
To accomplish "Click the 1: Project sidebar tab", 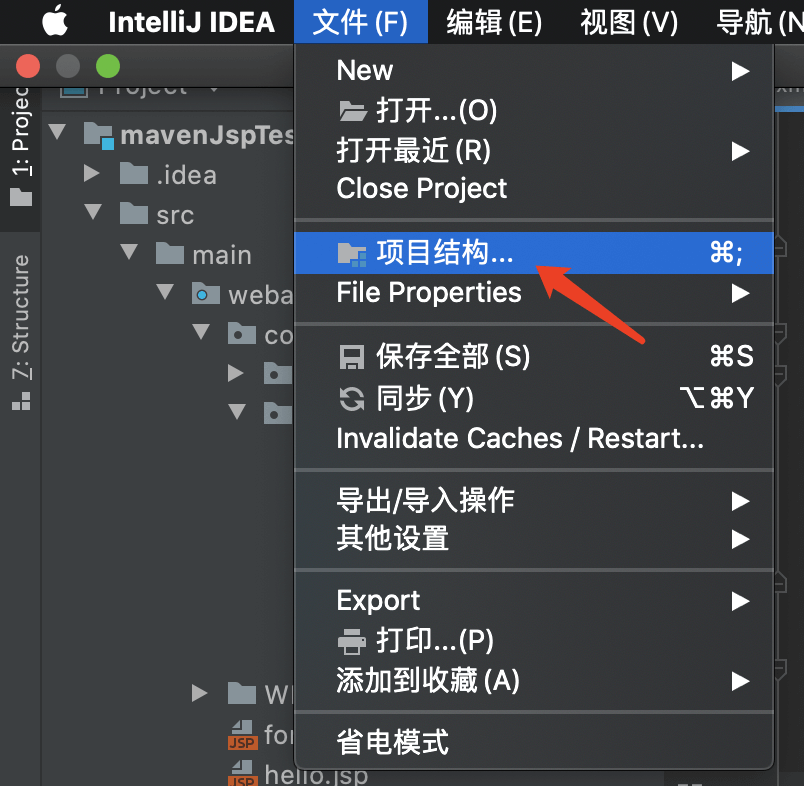I will (21, 146).
